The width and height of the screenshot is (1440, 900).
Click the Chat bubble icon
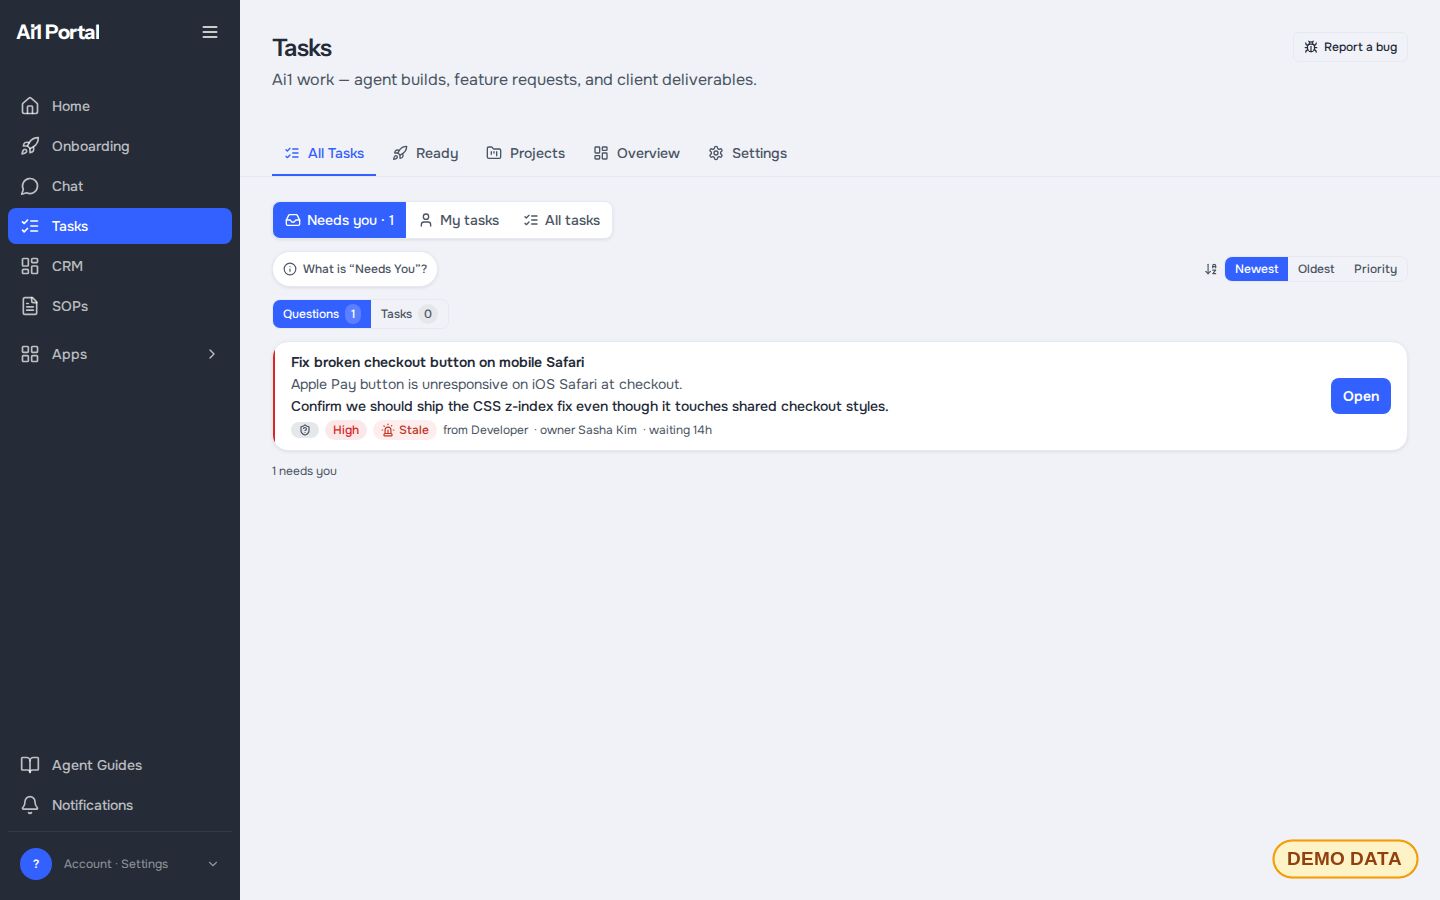30,186
